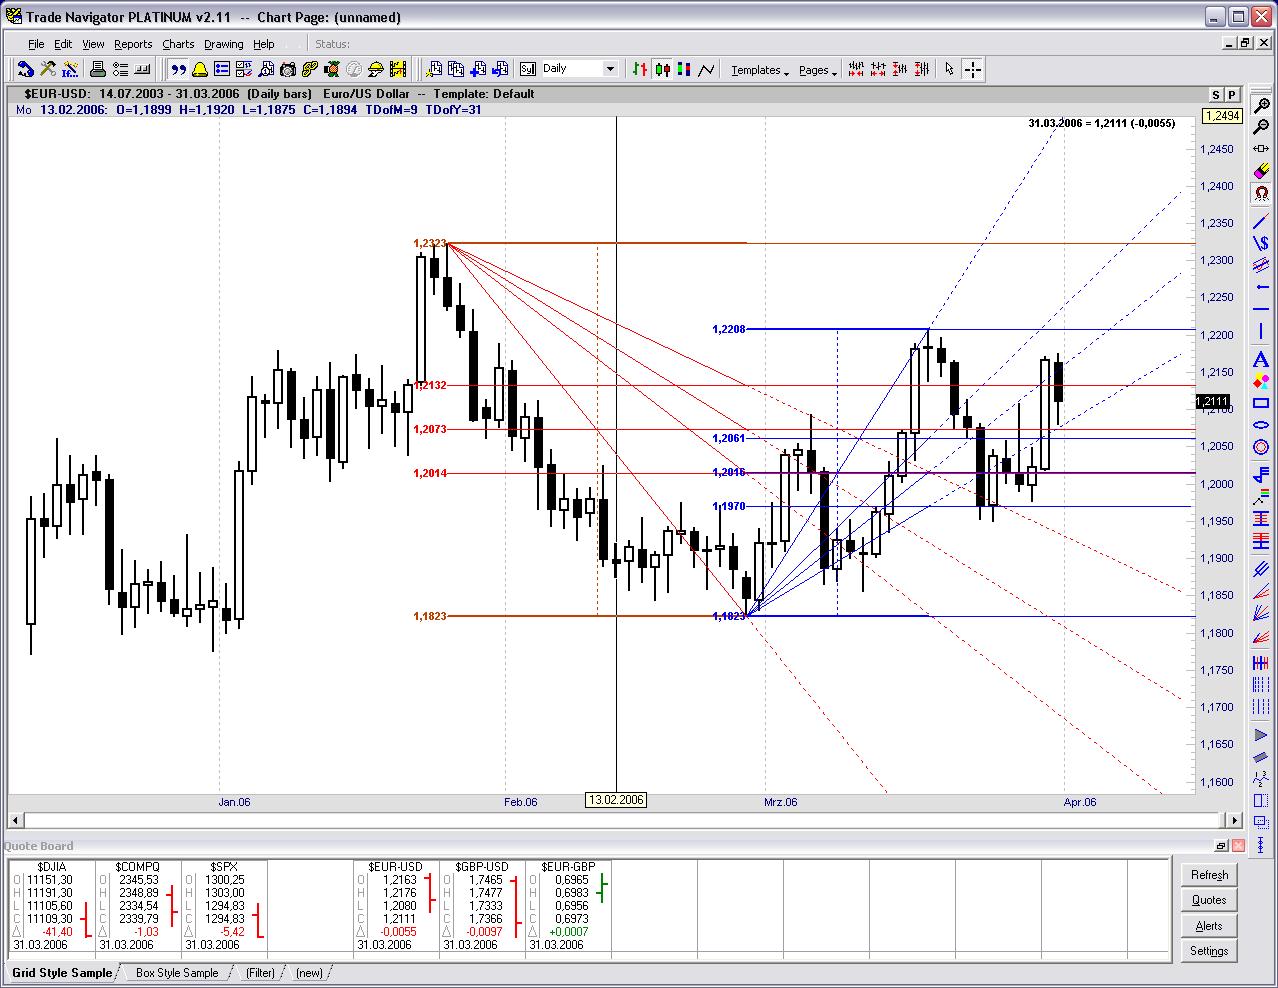Viewport: 1278px width, 988px height.
Task: Open the Pages dropdown
Action: click(818, 70)
